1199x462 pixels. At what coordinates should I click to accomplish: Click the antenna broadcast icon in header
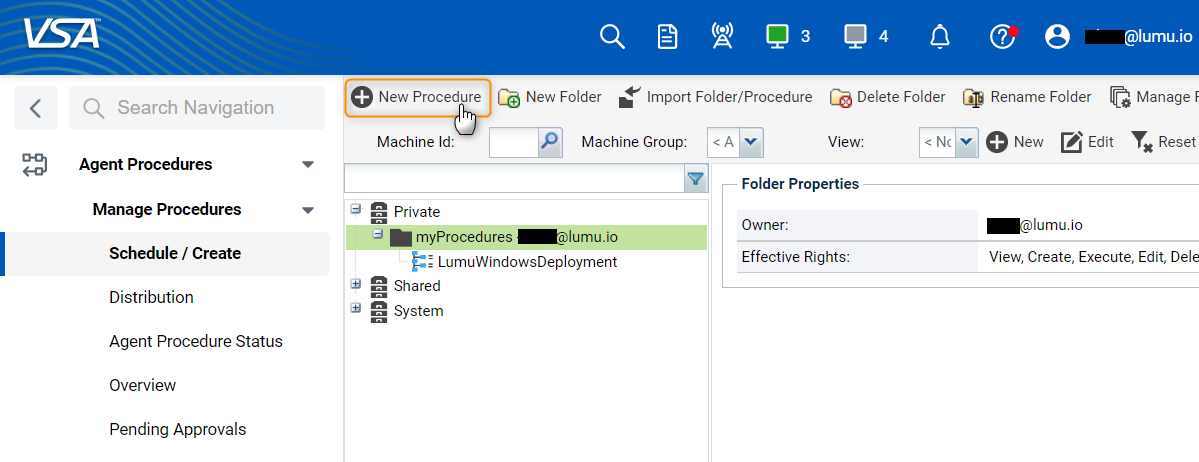[721, 37]
